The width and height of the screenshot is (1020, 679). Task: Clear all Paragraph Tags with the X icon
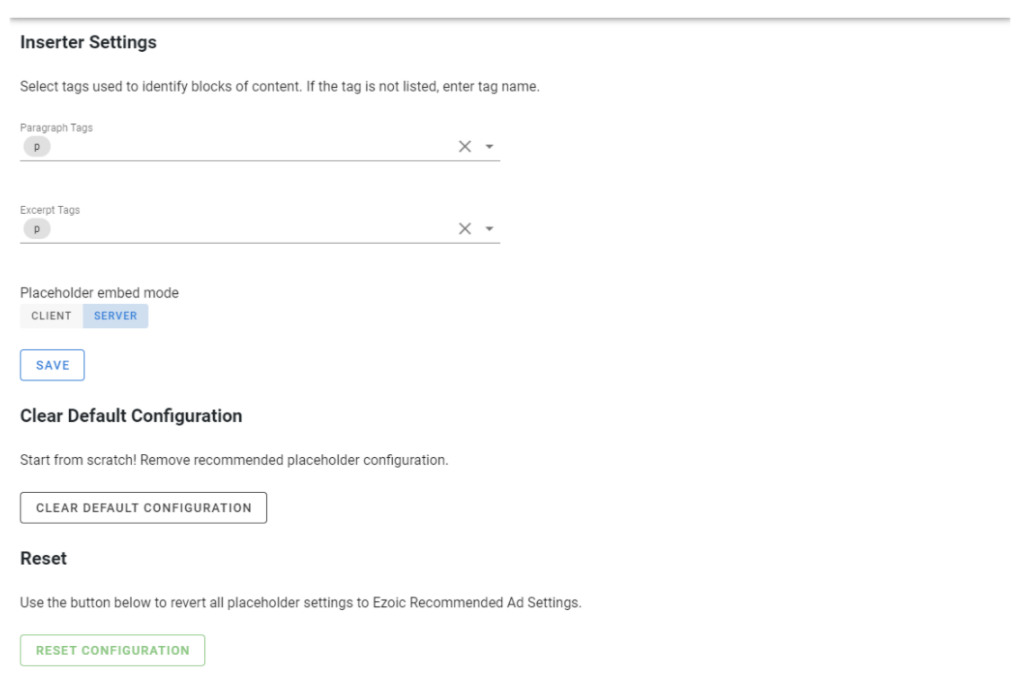coord(464,147)
